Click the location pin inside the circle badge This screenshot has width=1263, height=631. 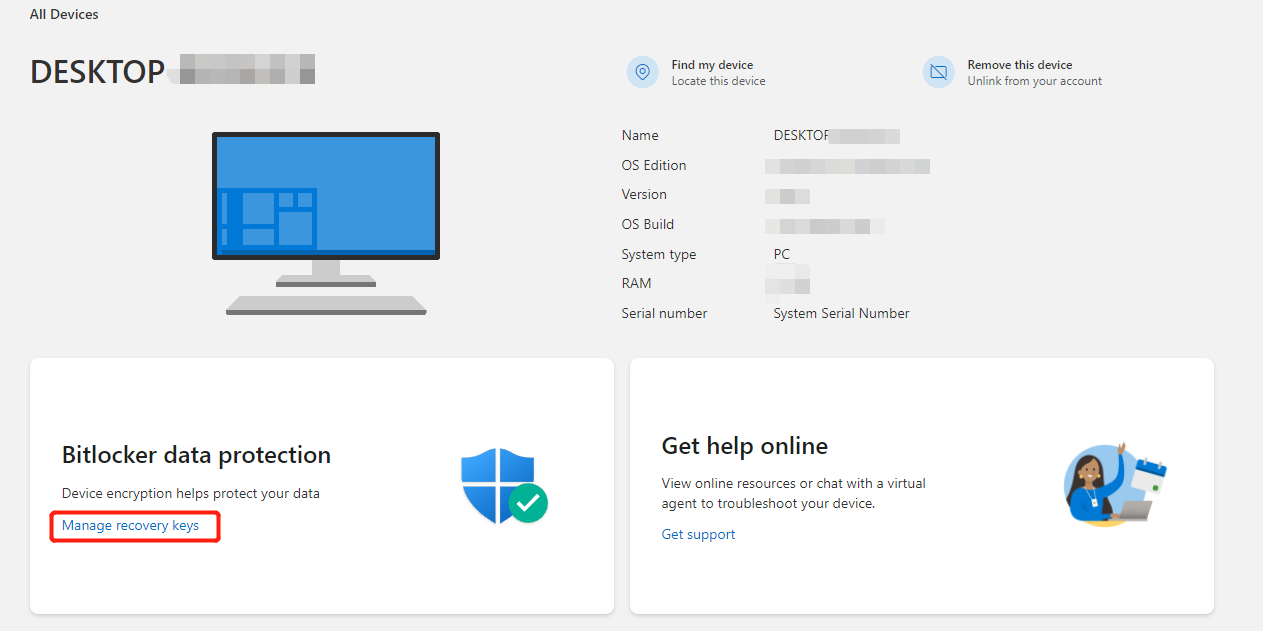[x=643, y=72]
